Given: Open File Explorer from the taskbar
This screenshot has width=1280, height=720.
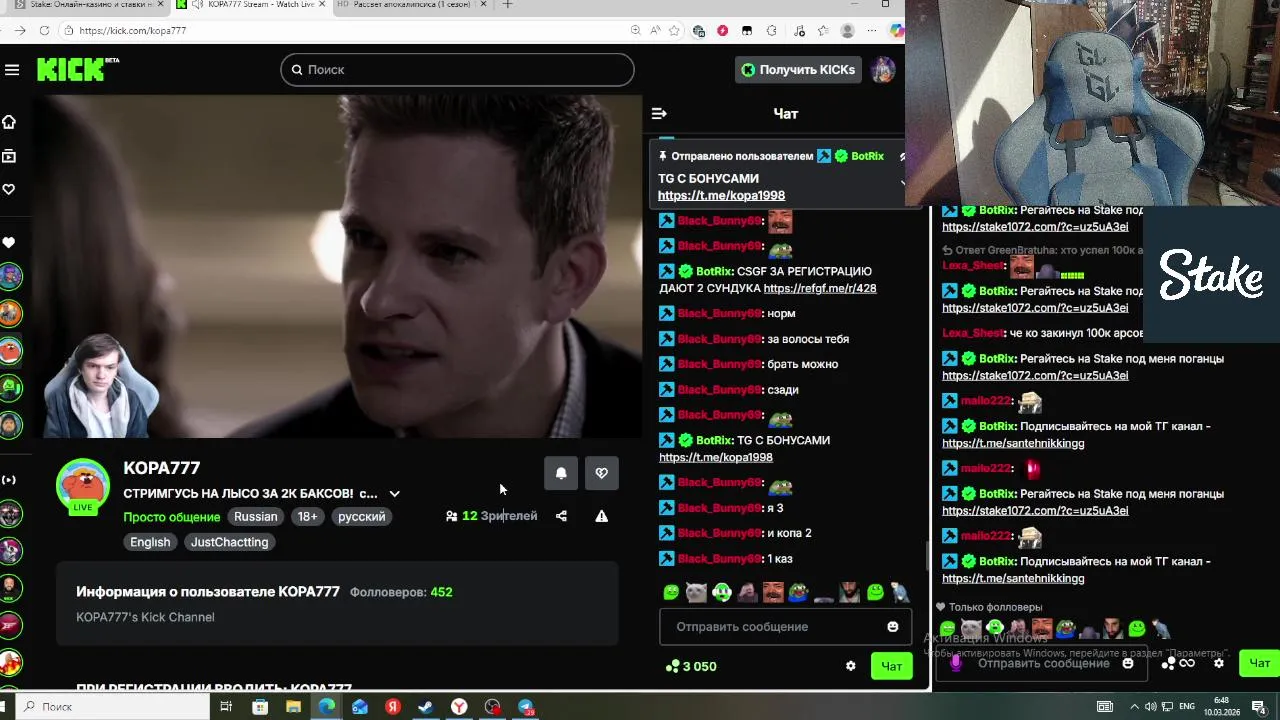Looking at the screenshot, I should click(x=293, y=706).
